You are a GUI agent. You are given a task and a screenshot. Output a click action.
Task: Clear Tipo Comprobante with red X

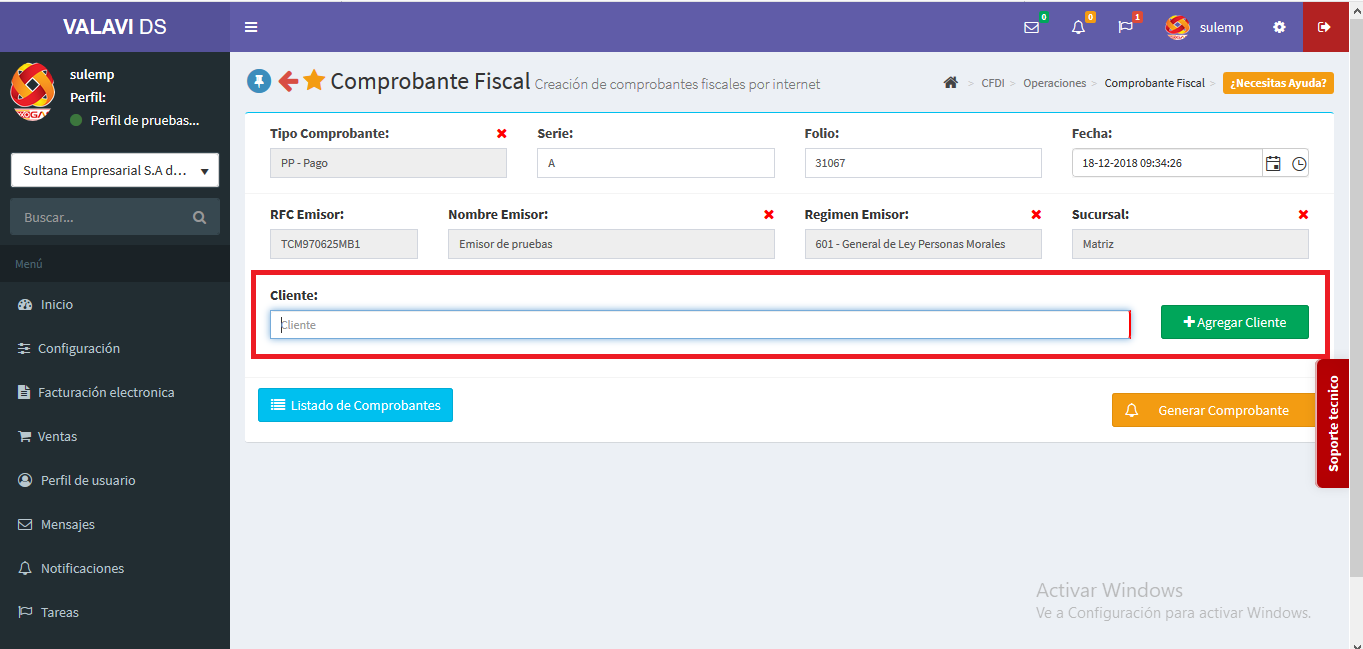click(502, 133)
